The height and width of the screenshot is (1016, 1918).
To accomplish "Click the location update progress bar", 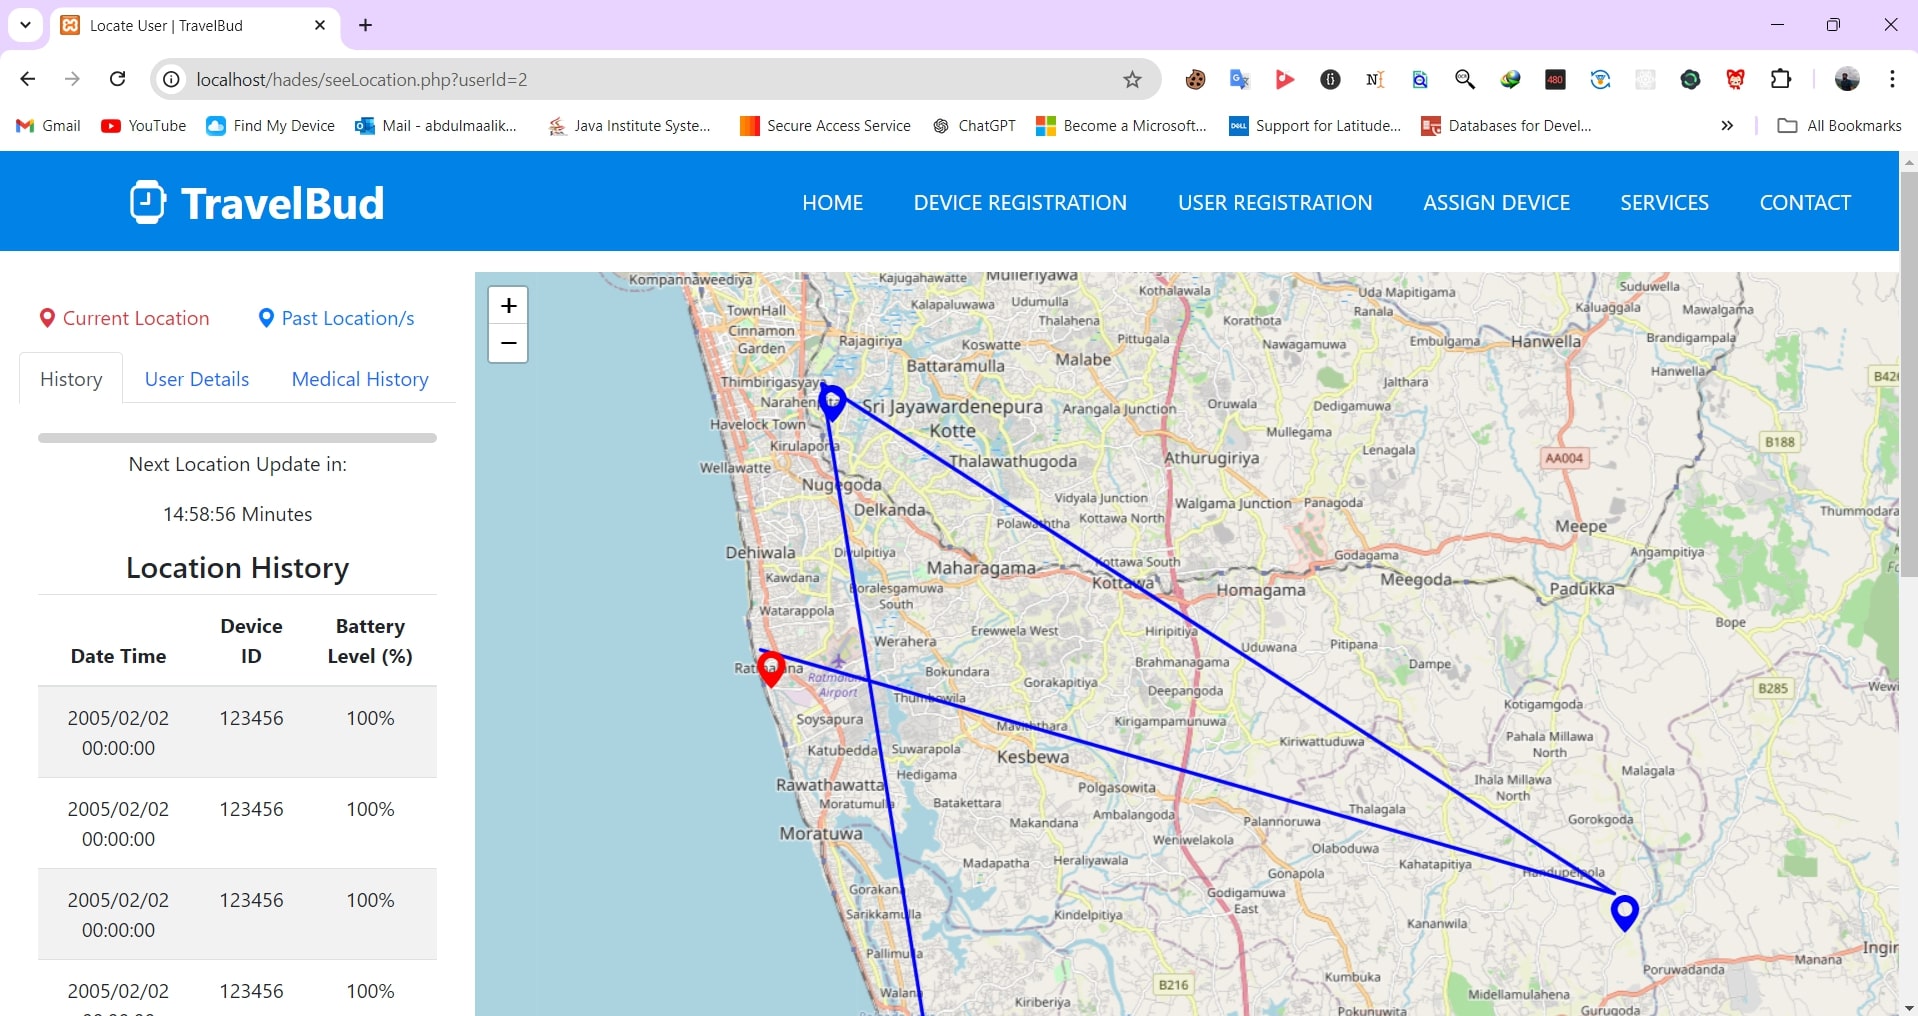I will 237,438.
